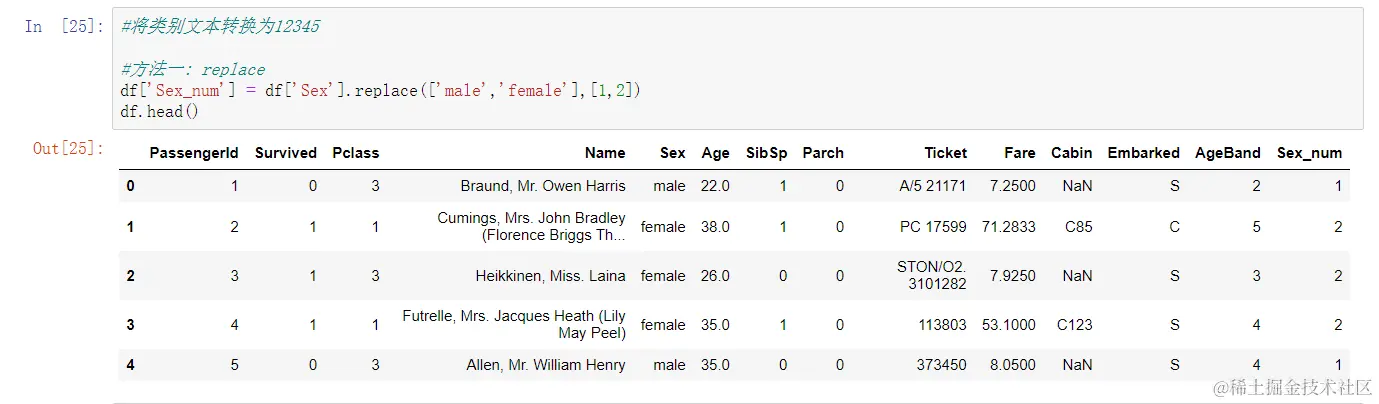Click ticket cell 'PC 17599'
The width and height of the screenshot is (1379, 404).
pos(933,227)
